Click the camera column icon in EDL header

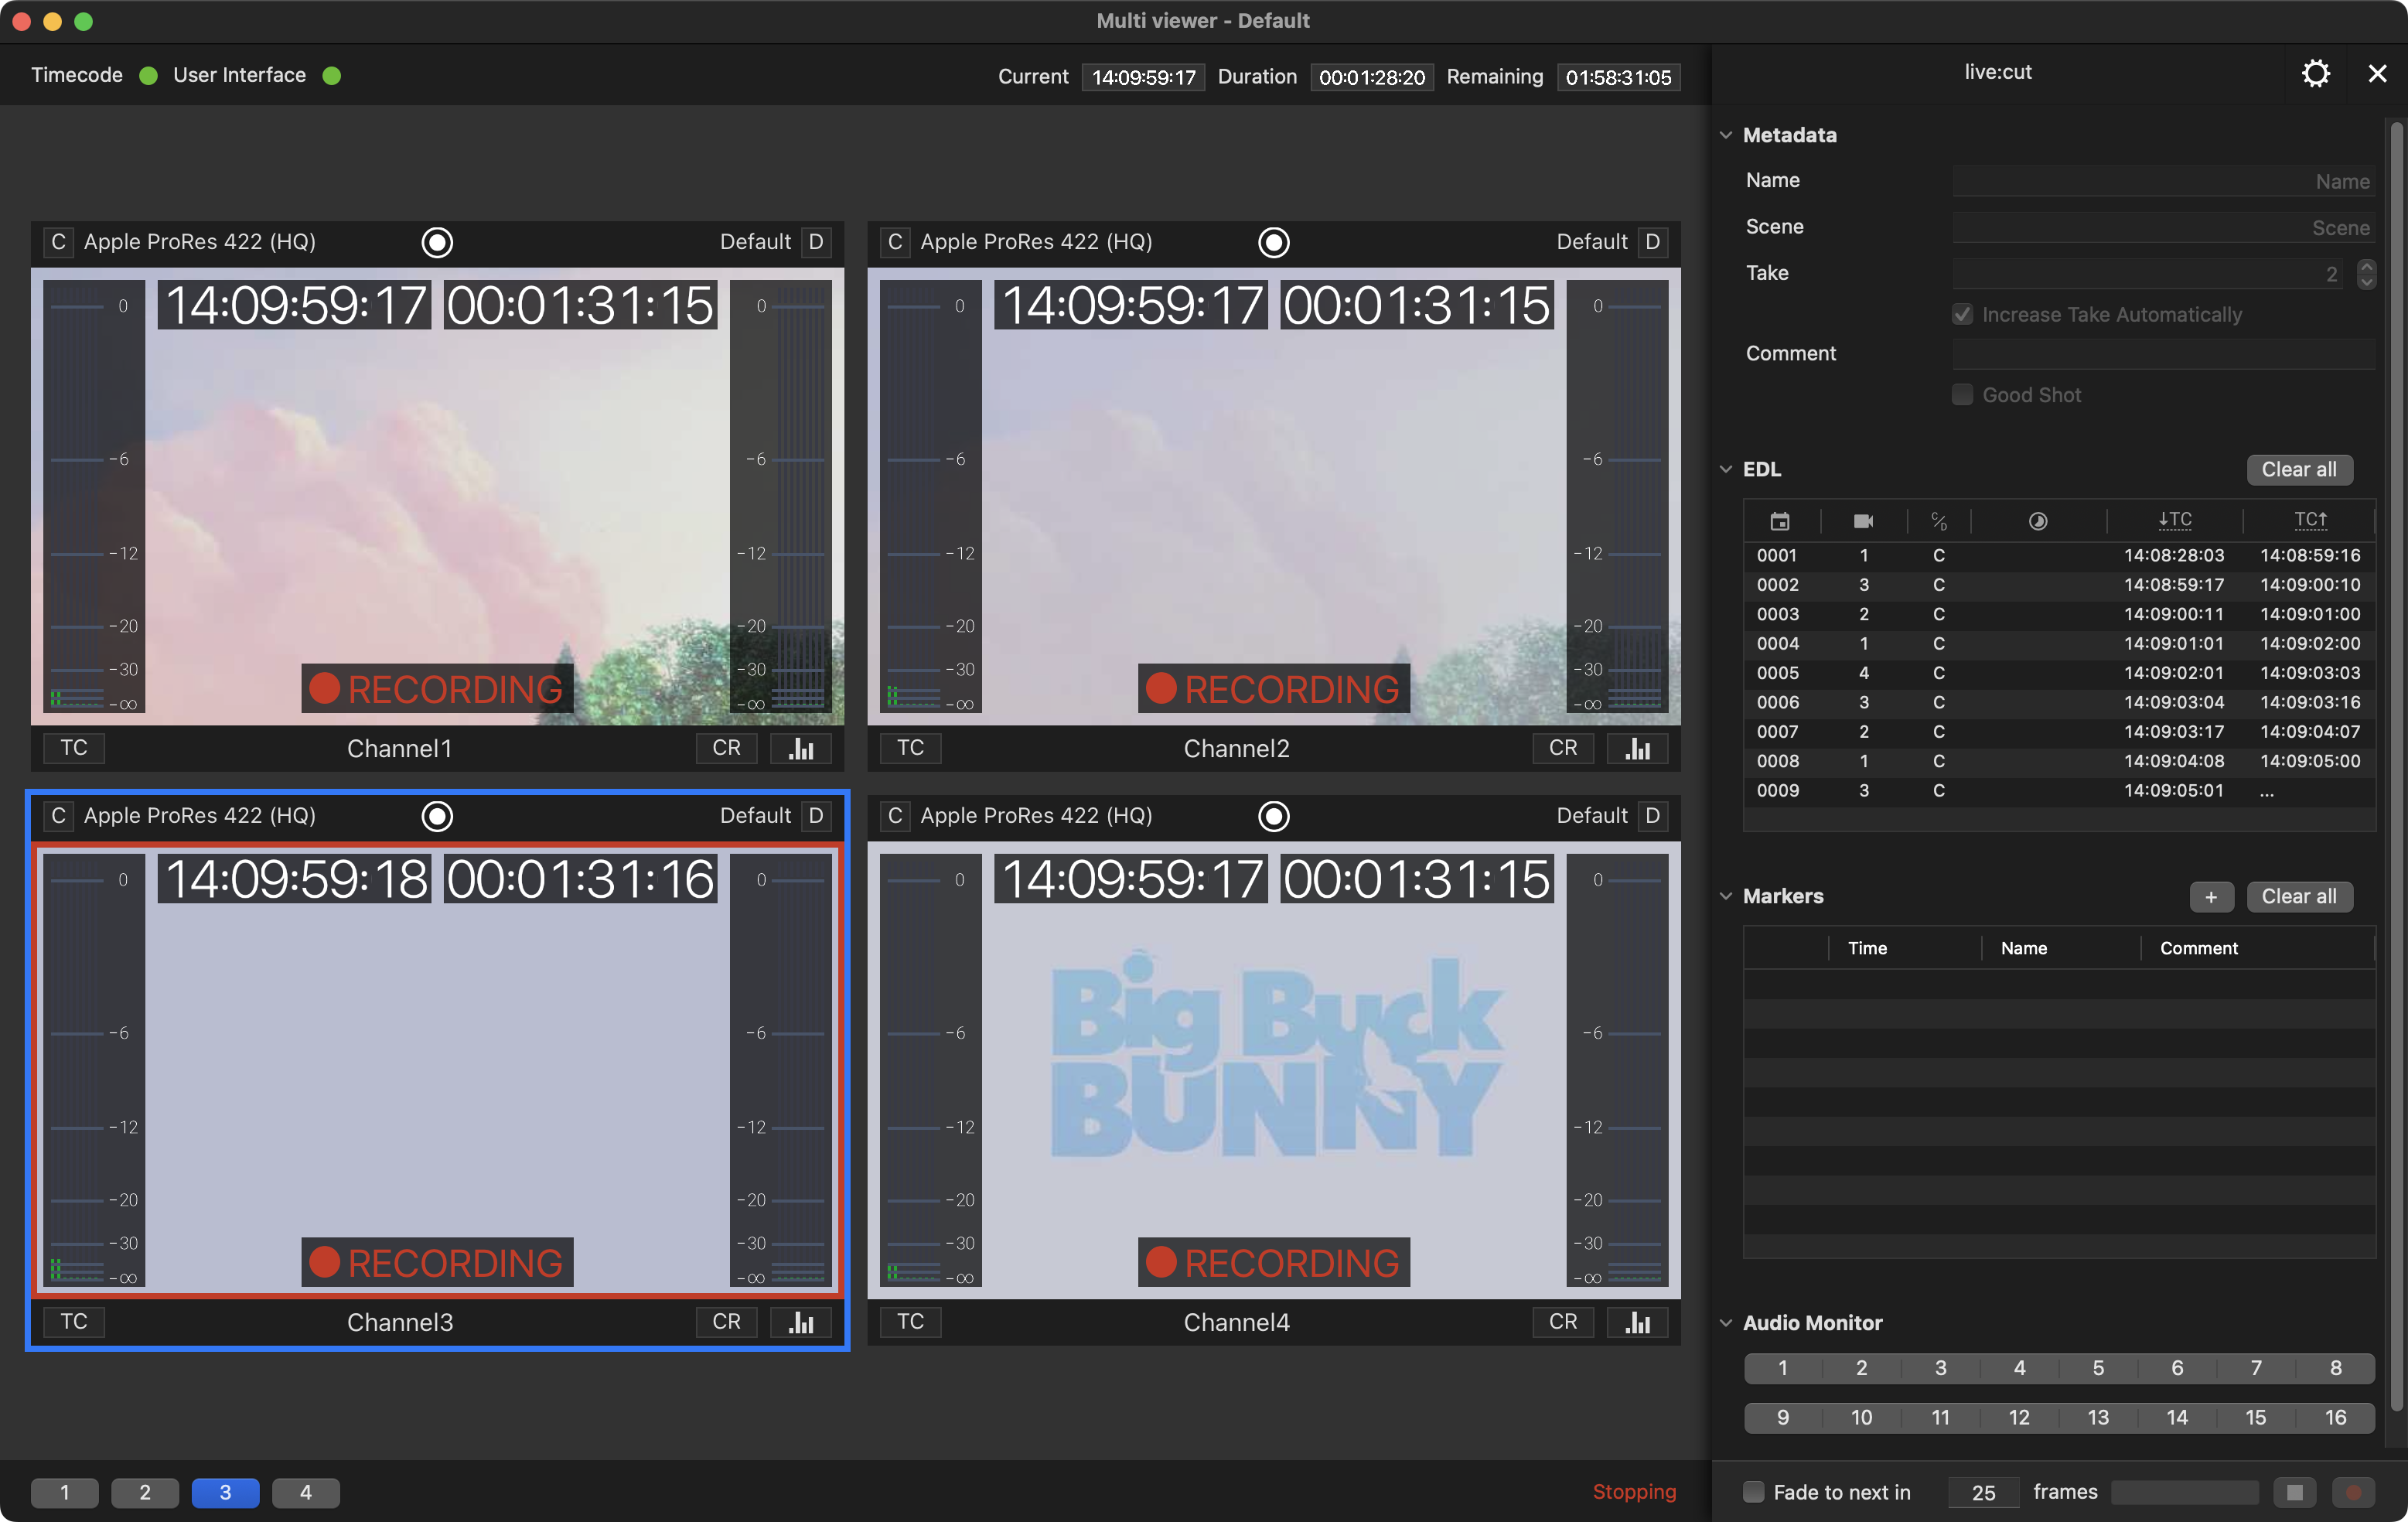(x=1863, y=521)
